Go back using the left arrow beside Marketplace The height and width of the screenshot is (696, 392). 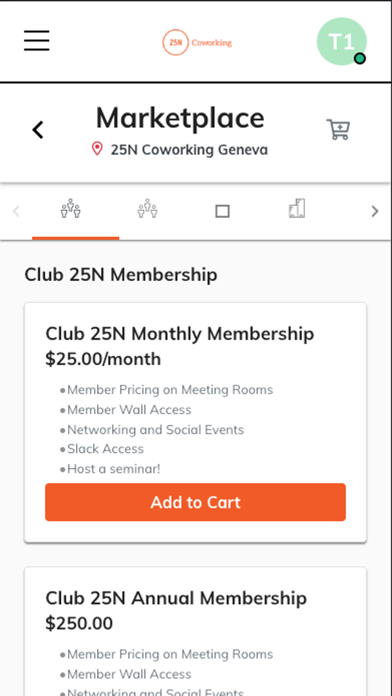pos(38,130)
